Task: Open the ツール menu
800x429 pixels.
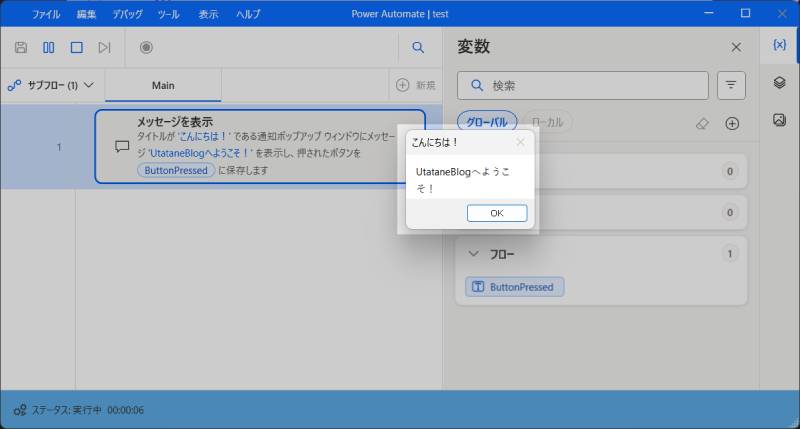Action: pos(168,14)
